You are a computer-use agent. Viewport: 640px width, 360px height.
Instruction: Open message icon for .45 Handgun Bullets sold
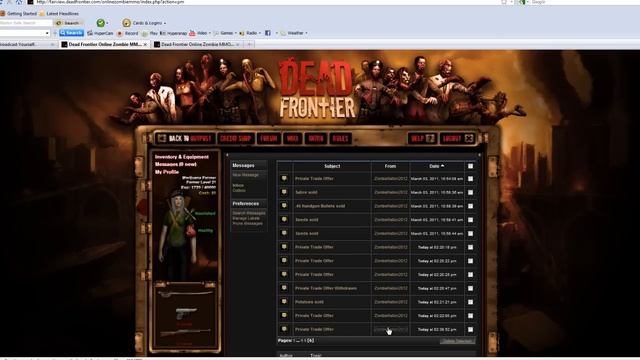(x=284, y=206)
